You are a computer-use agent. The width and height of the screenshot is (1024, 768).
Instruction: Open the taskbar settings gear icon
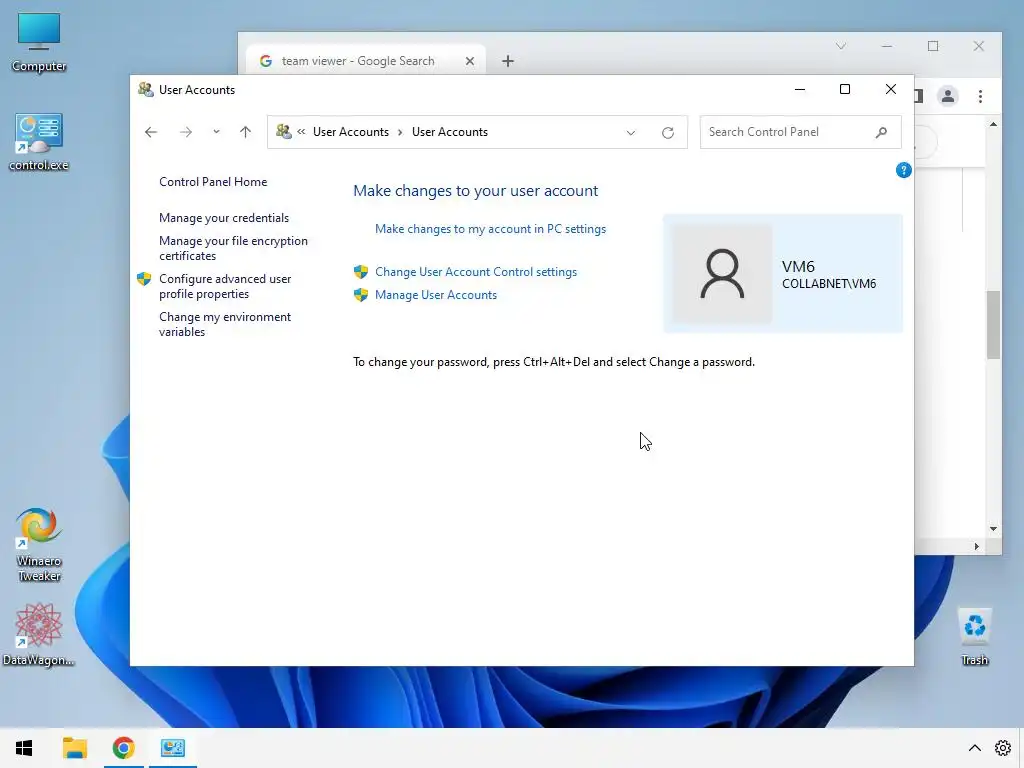click(x=1002, y=748)
